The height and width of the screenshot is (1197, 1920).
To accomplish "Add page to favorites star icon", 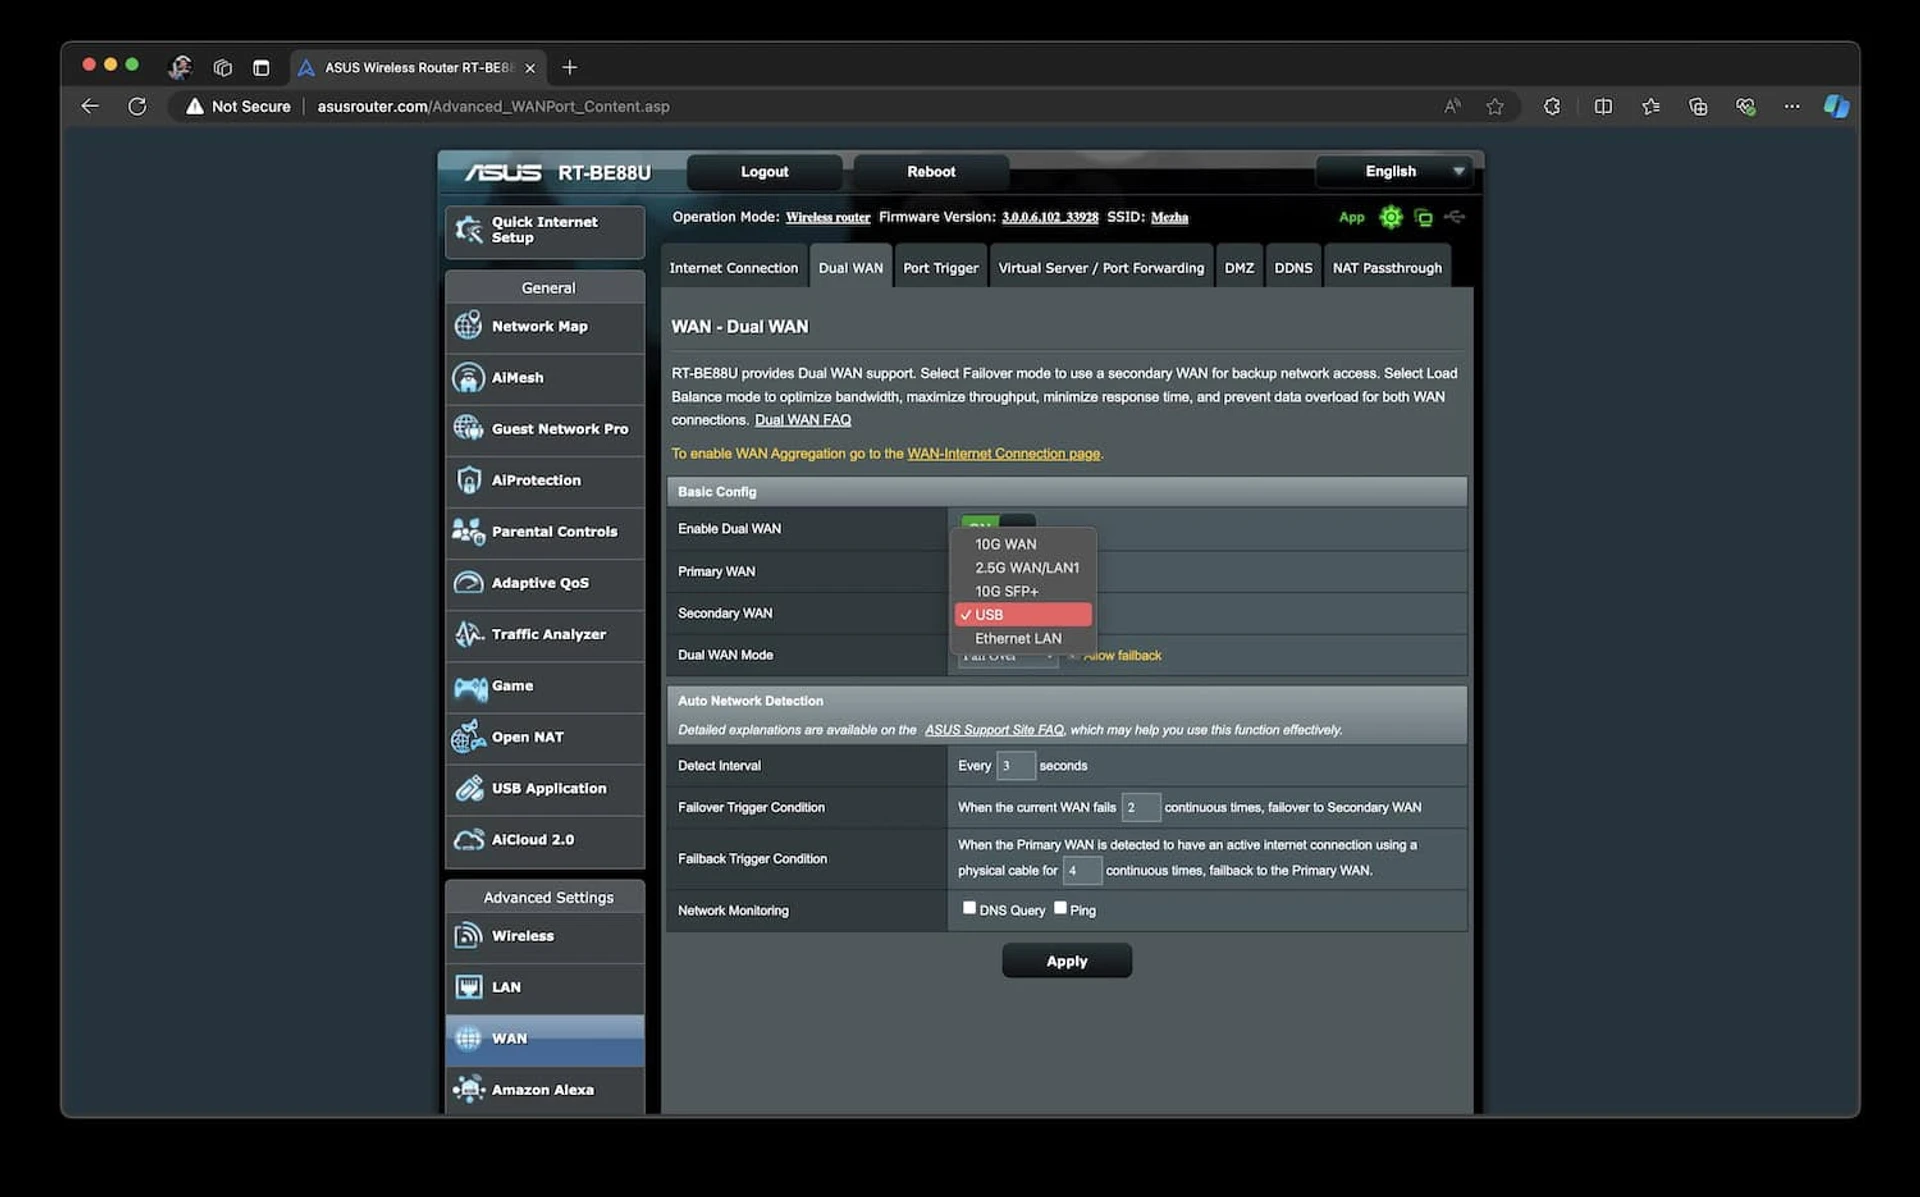I will click(1494, 106).
